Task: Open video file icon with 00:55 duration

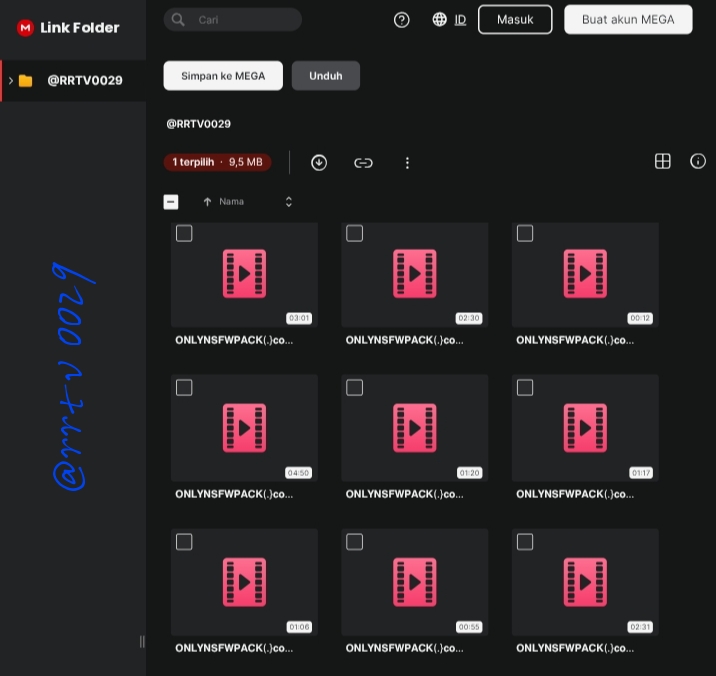Action: 415,582
